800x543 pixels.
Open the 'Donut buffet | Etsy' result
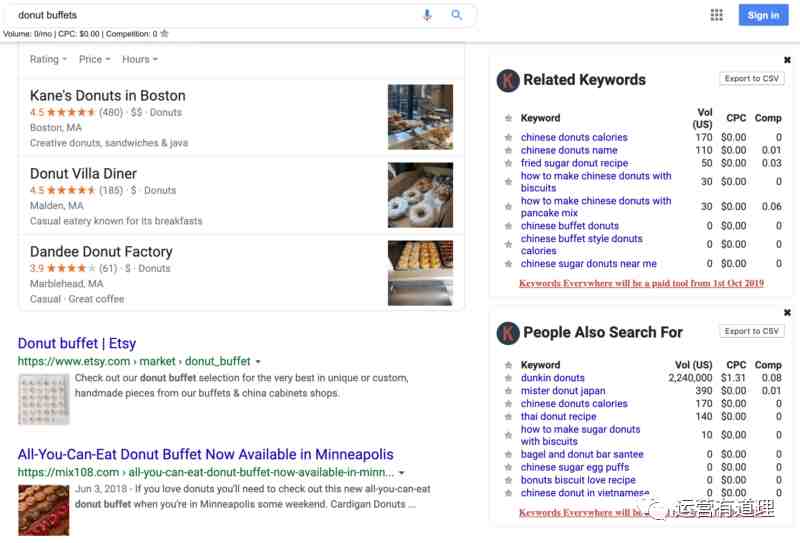point(77,343)
